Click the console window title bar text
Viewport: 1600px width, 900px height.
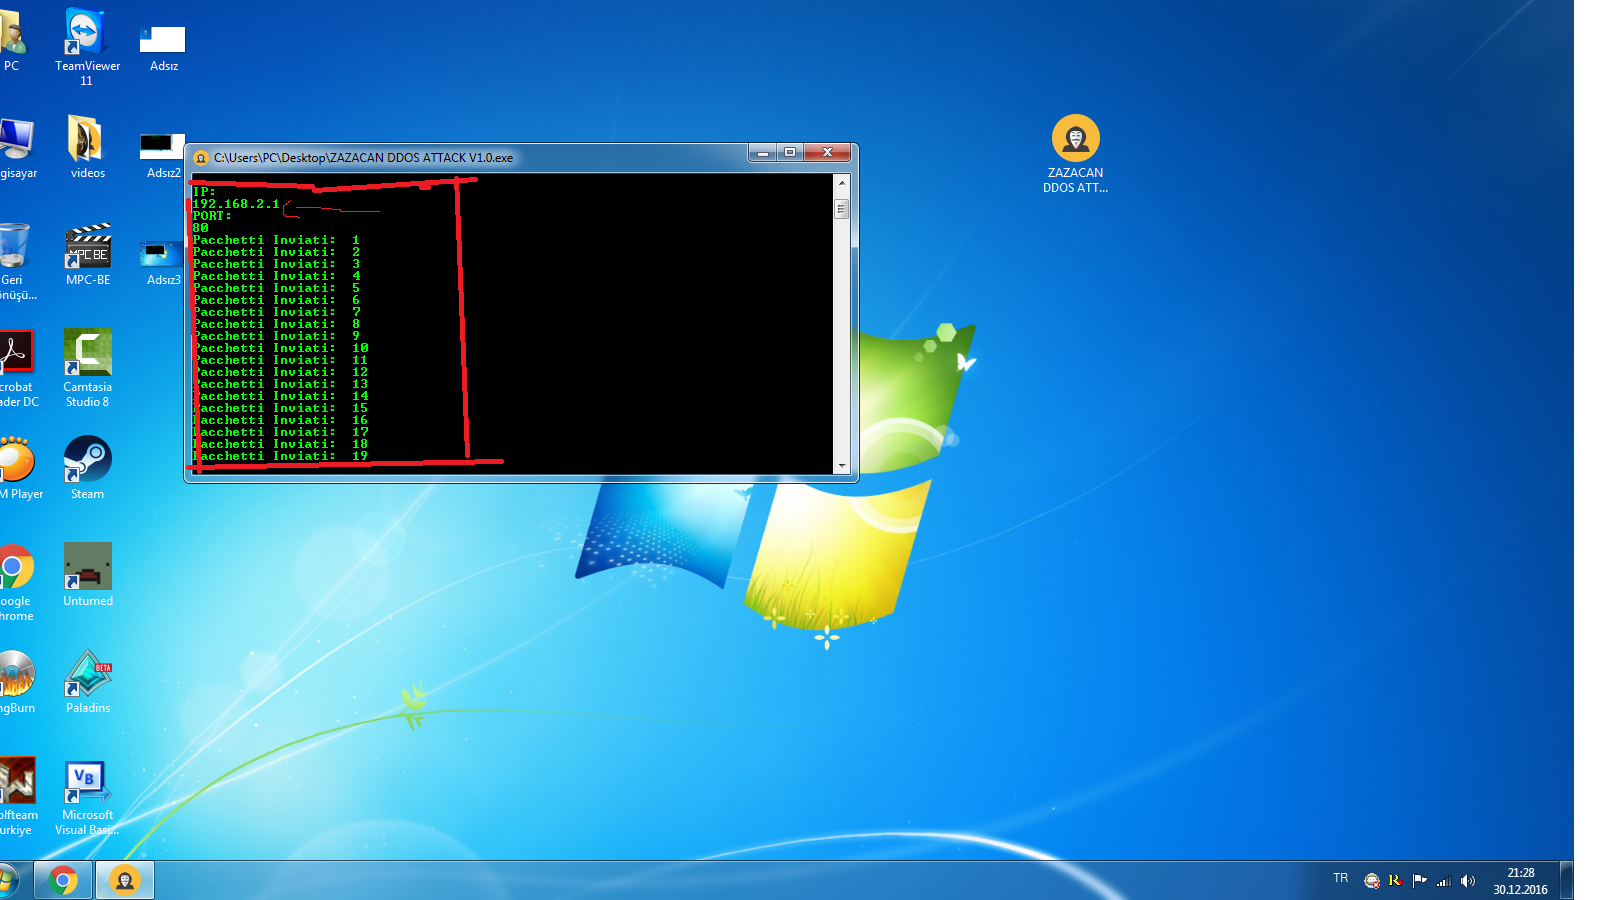pos(363,158)
